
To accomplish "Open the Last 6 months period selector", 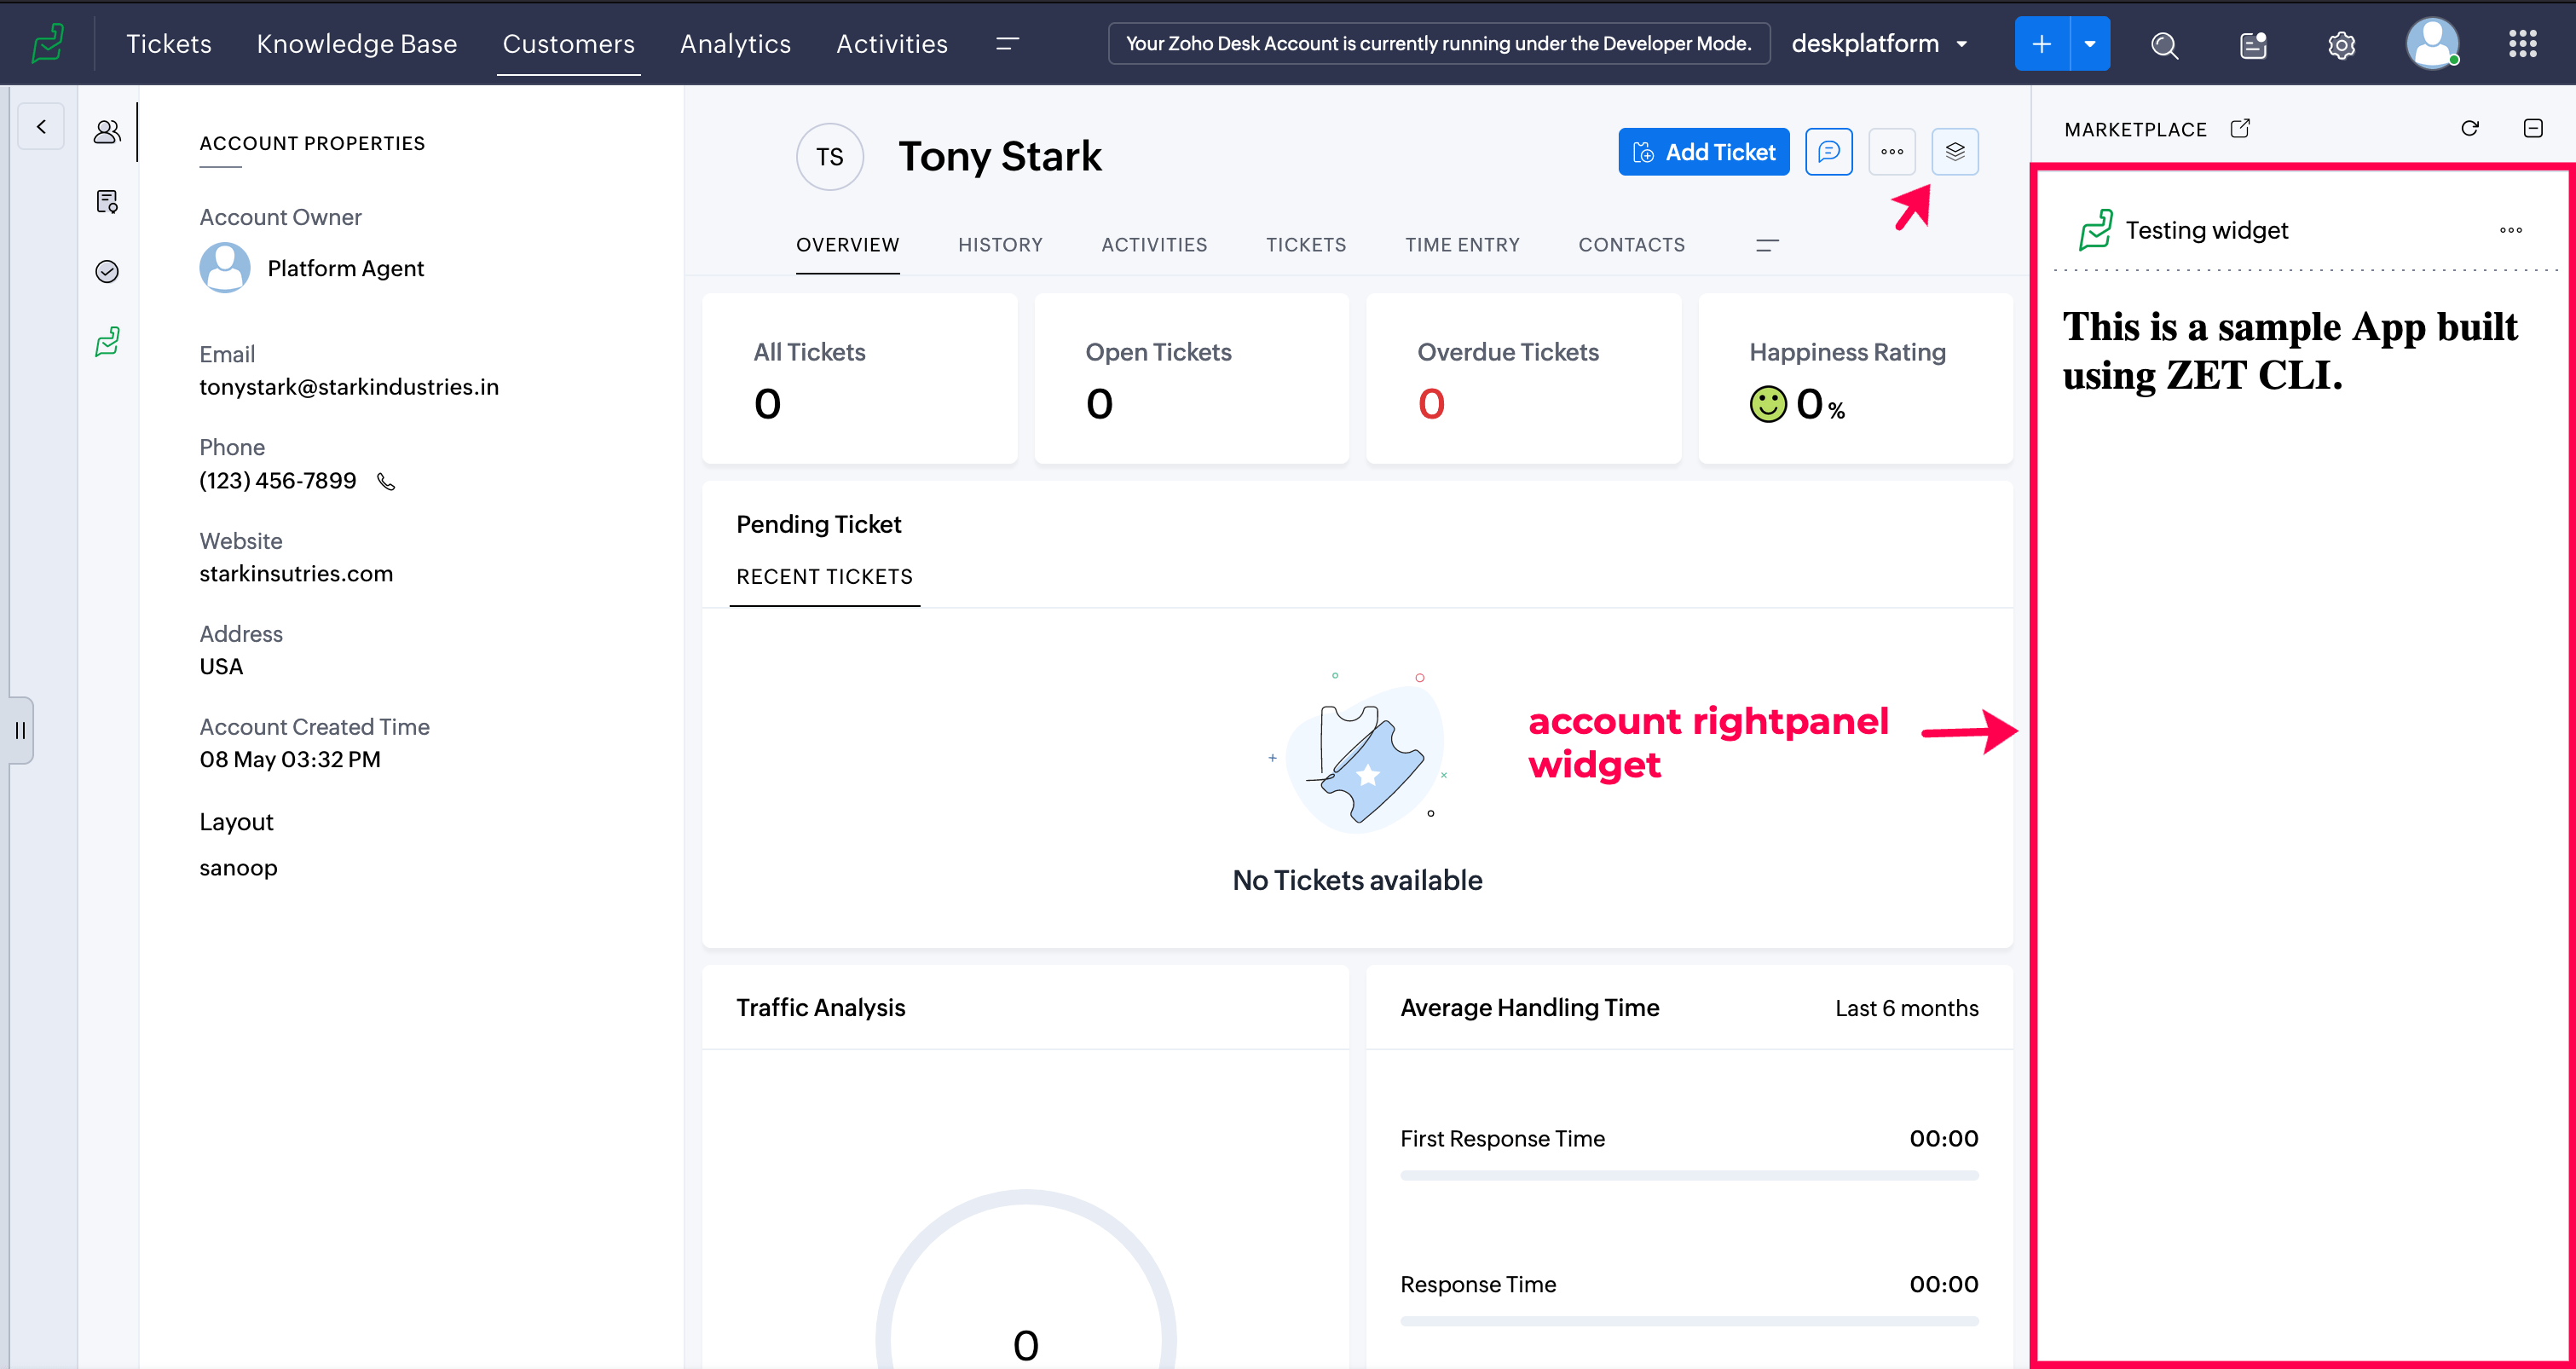I will (1906, 1008).
